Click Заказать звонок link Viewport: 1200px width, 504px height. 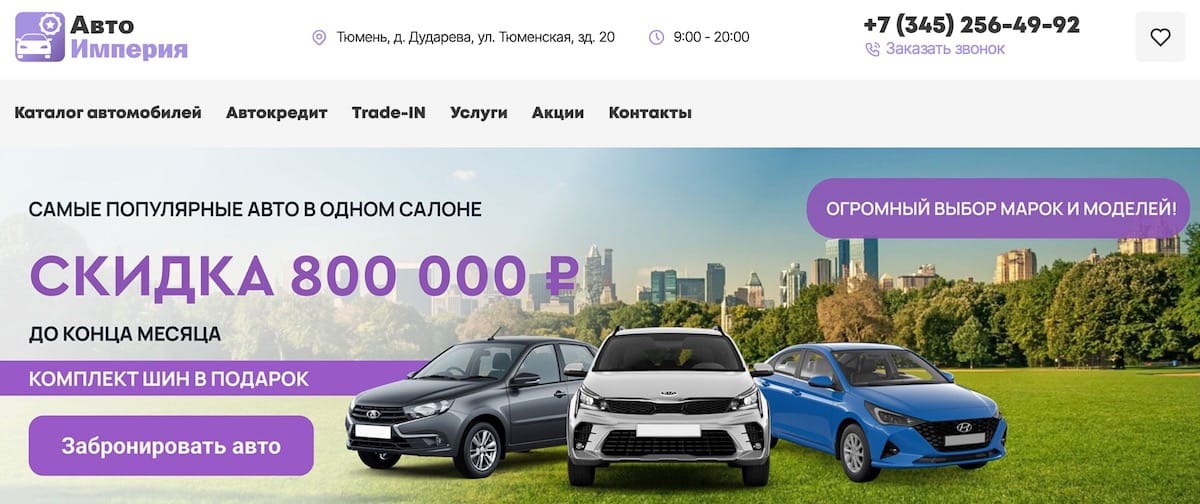(945, 48)
